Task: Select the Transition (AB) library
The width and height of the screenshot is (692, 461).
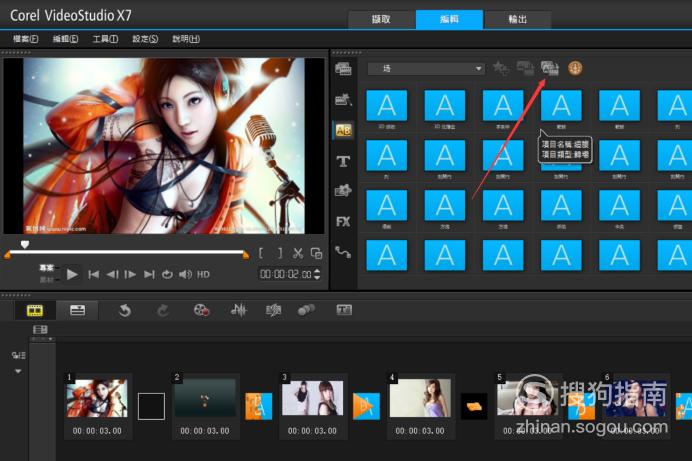Action: click(343, 130)
